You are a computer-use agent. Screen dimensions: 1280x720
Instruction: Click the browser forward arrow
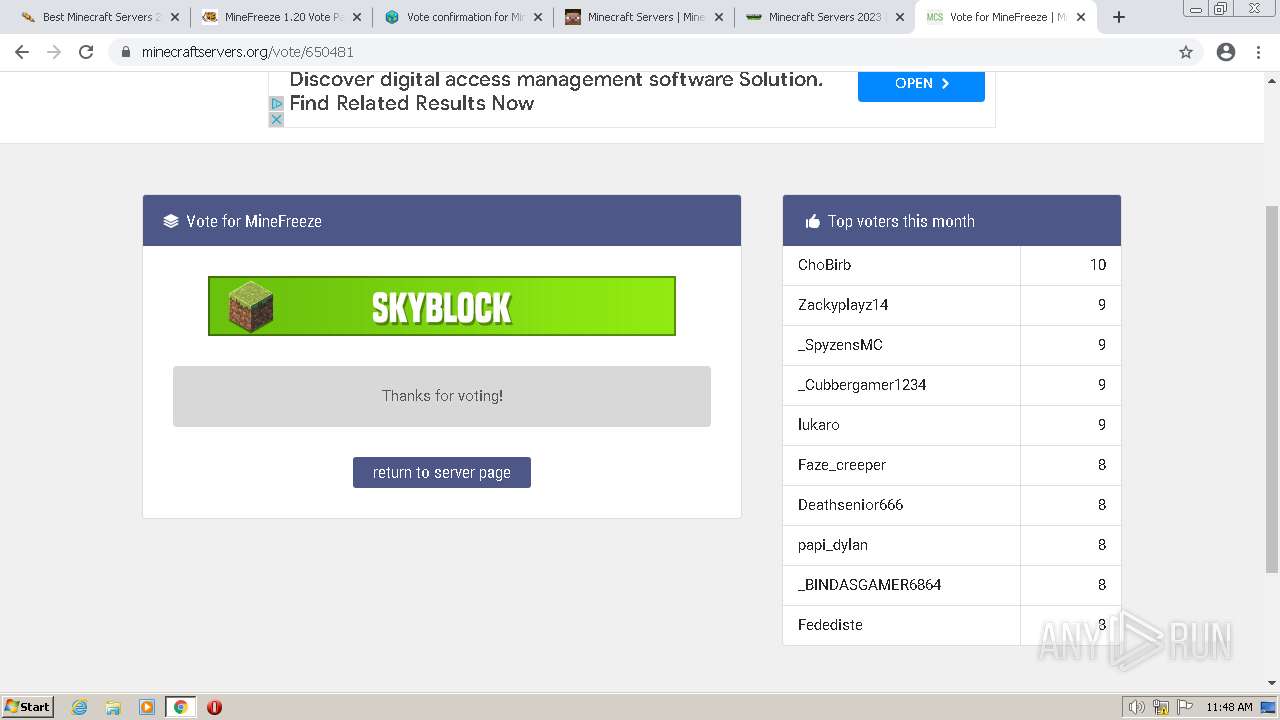(54, 52)
